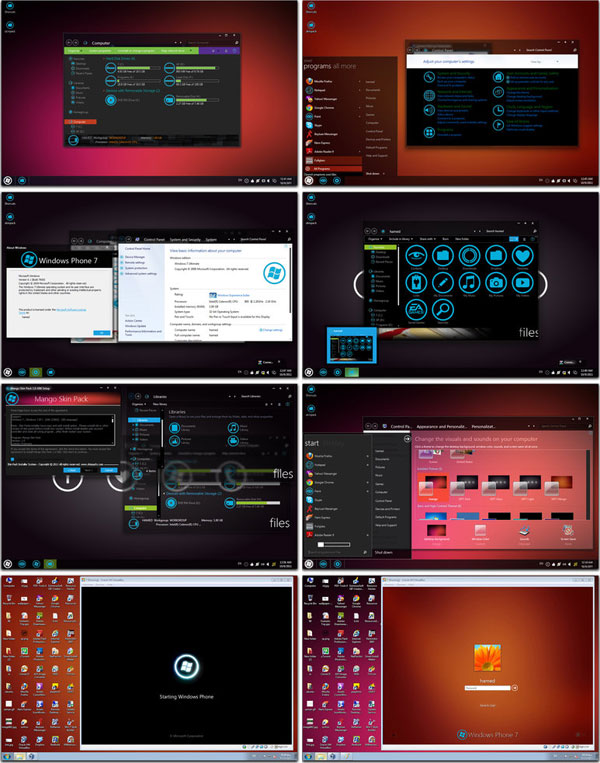Select DVD RW Drive icon in Computer window
Viewport: 600px width, 763px height.
[x=110, y=100]
